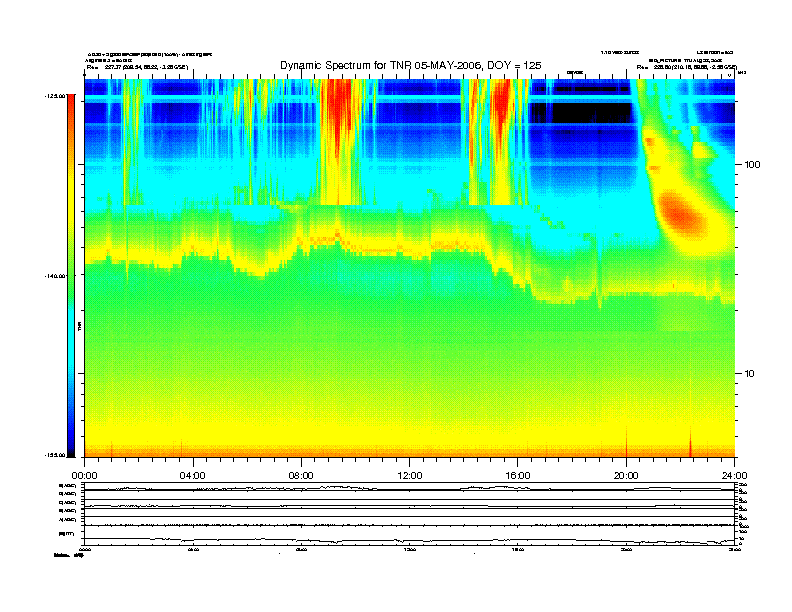Screen dimensions: 792x612
Task: Click the 04:00 time axis label
Action: pyautogui.click(x=193, y=476)
